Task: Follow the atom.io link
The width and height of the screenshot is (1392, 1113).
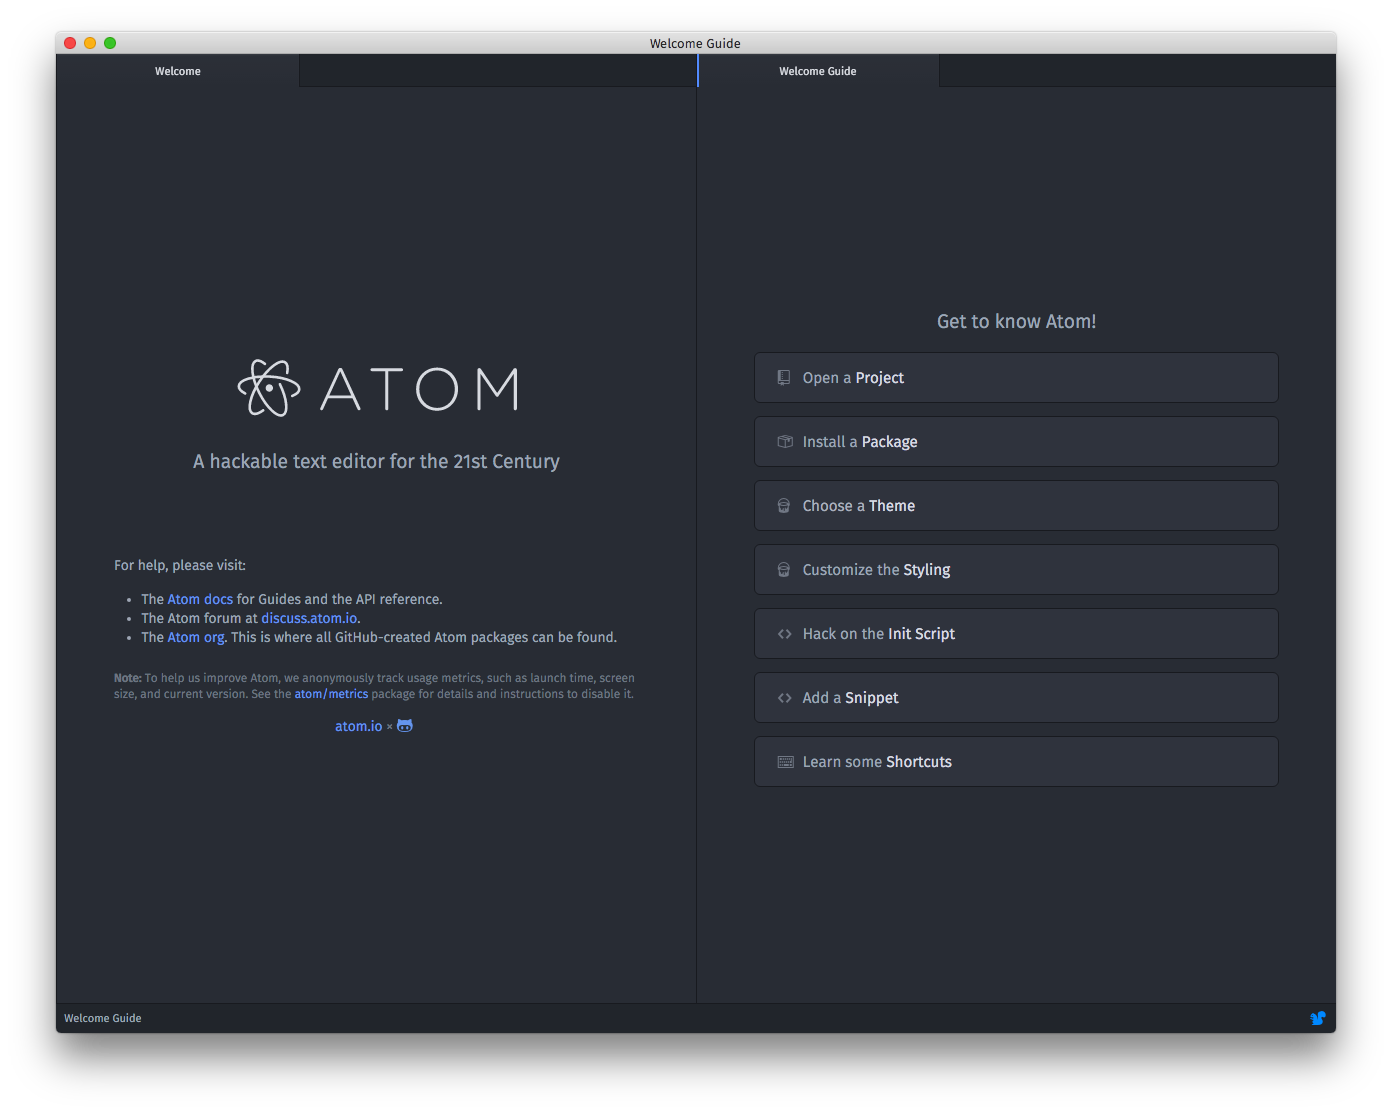Action: pos(358,726)
